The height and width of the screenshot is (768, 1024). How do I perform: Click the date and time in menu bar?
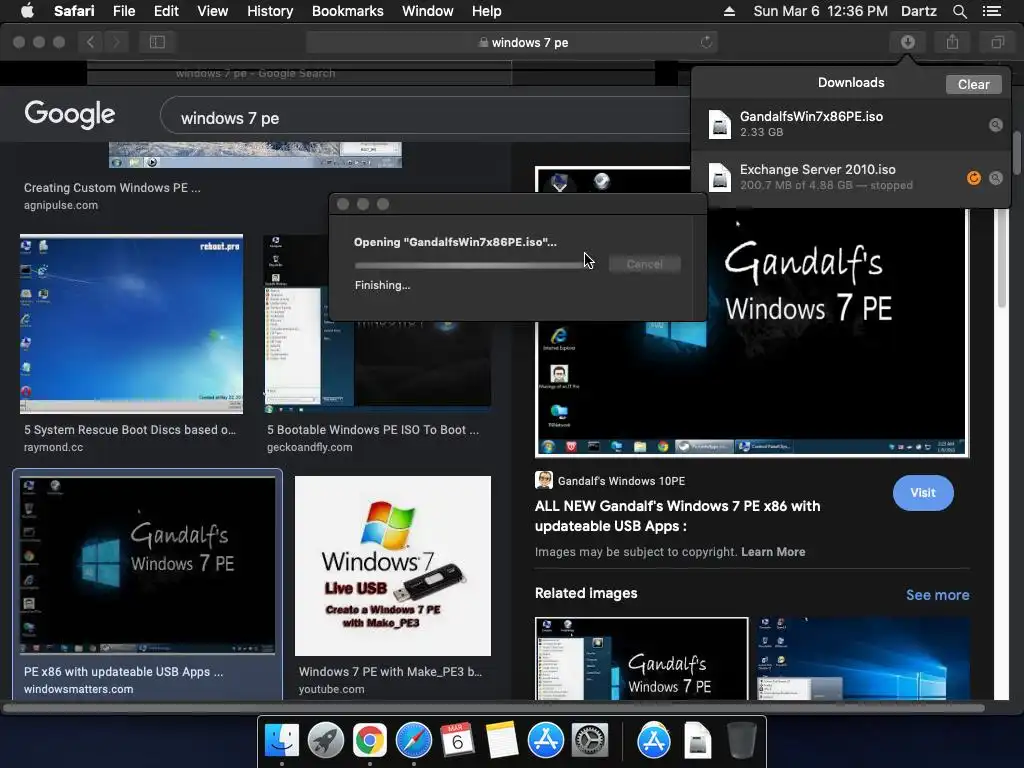tap(820, 11)
